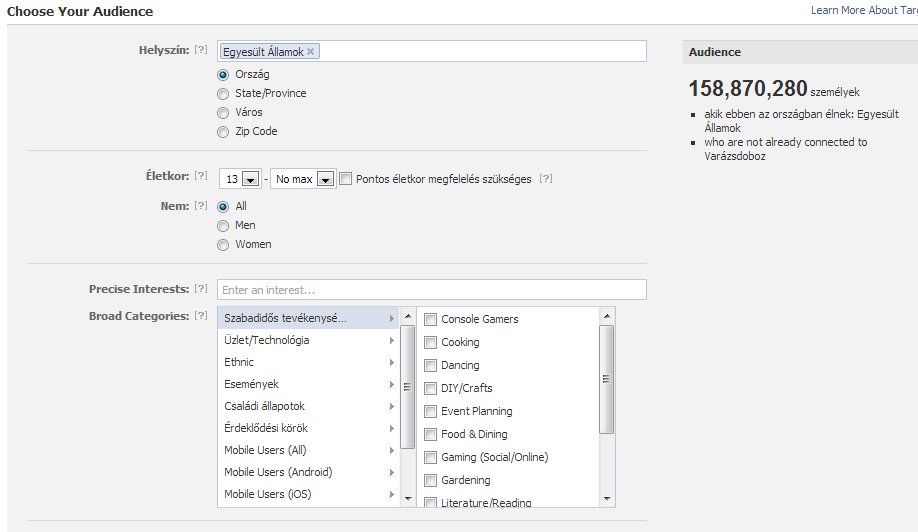Check the Console Gamers checkbox

pos(431,320)
